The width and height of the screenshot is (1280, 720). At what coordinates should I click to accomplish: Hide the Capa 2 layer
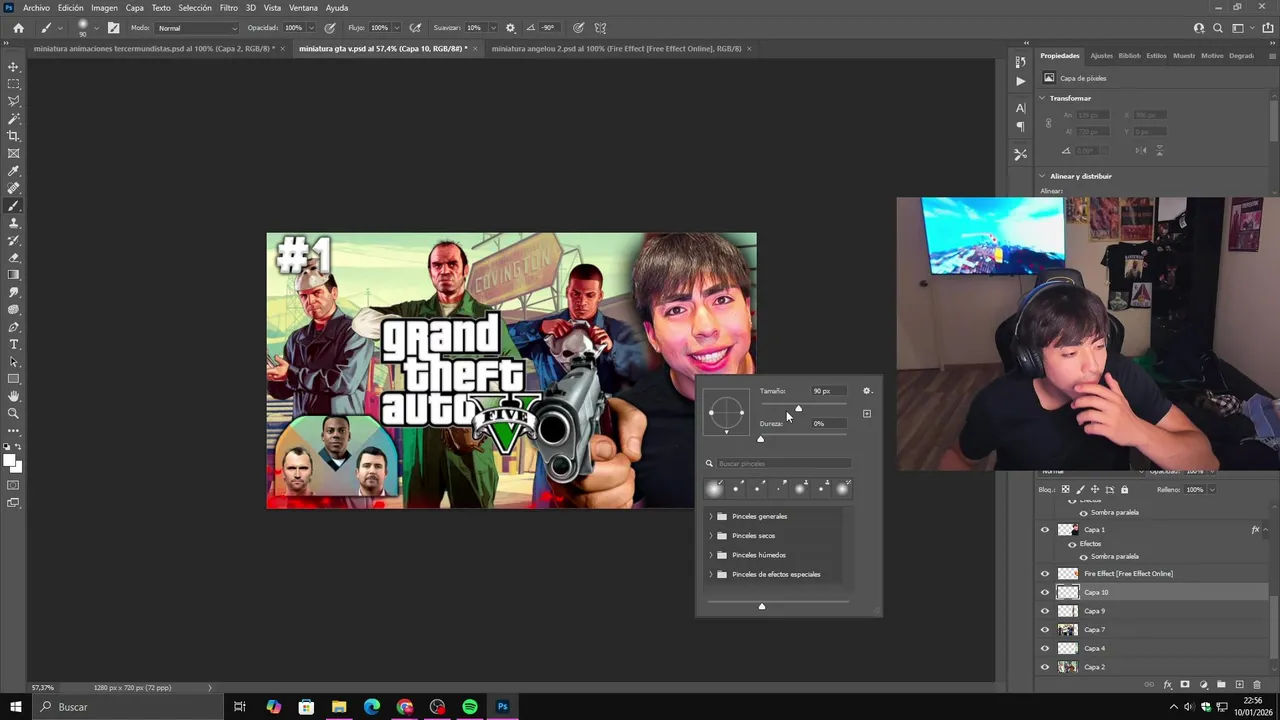click(x=1045, y=667)
